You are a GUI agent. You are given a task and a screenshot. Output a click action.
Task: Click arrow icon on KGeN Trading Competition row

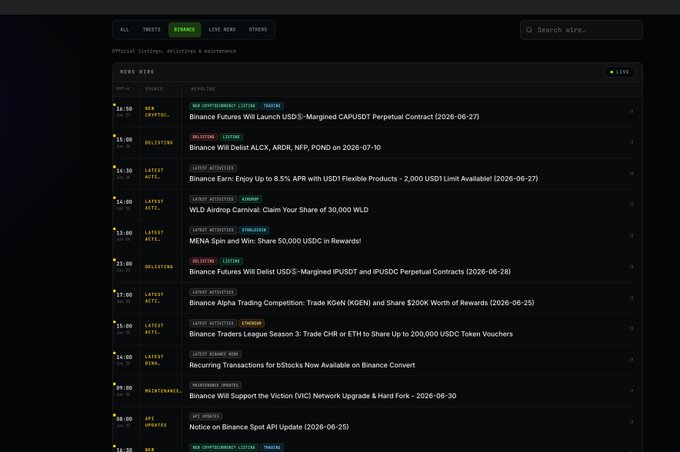(631, 298)
